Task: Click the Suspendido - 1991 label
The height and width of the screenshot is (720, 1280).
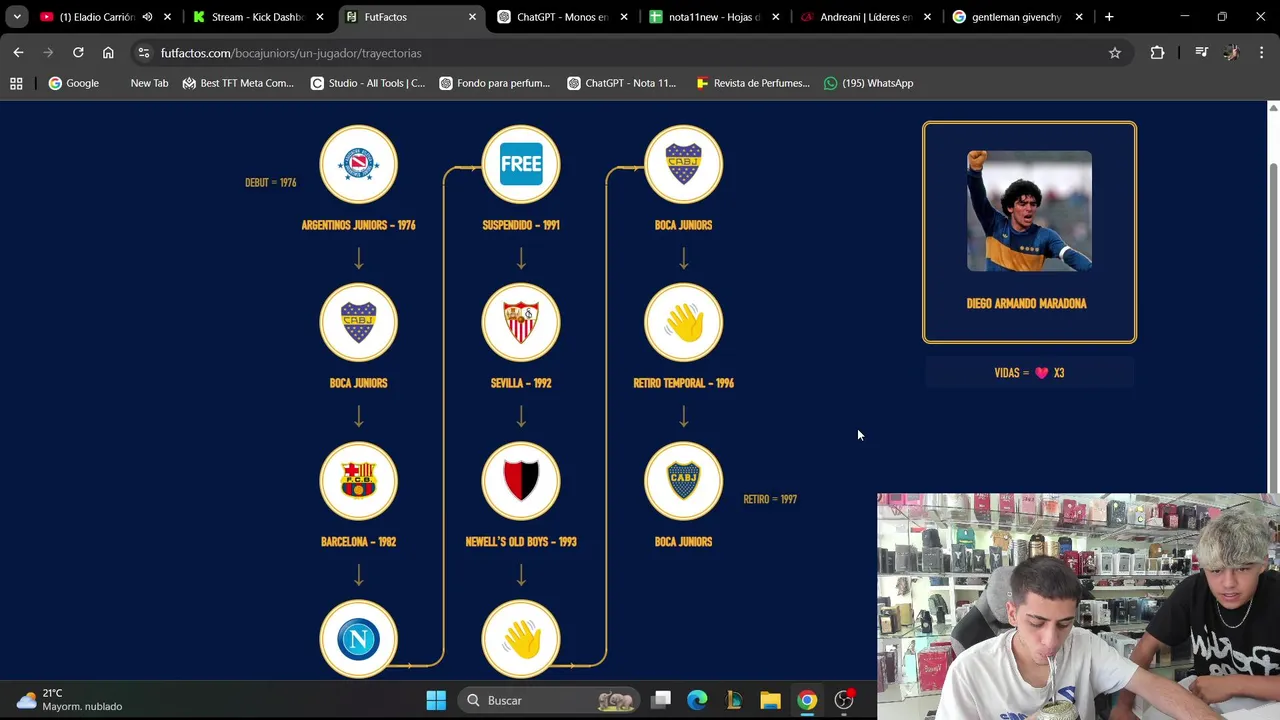Action: [521, 225]
